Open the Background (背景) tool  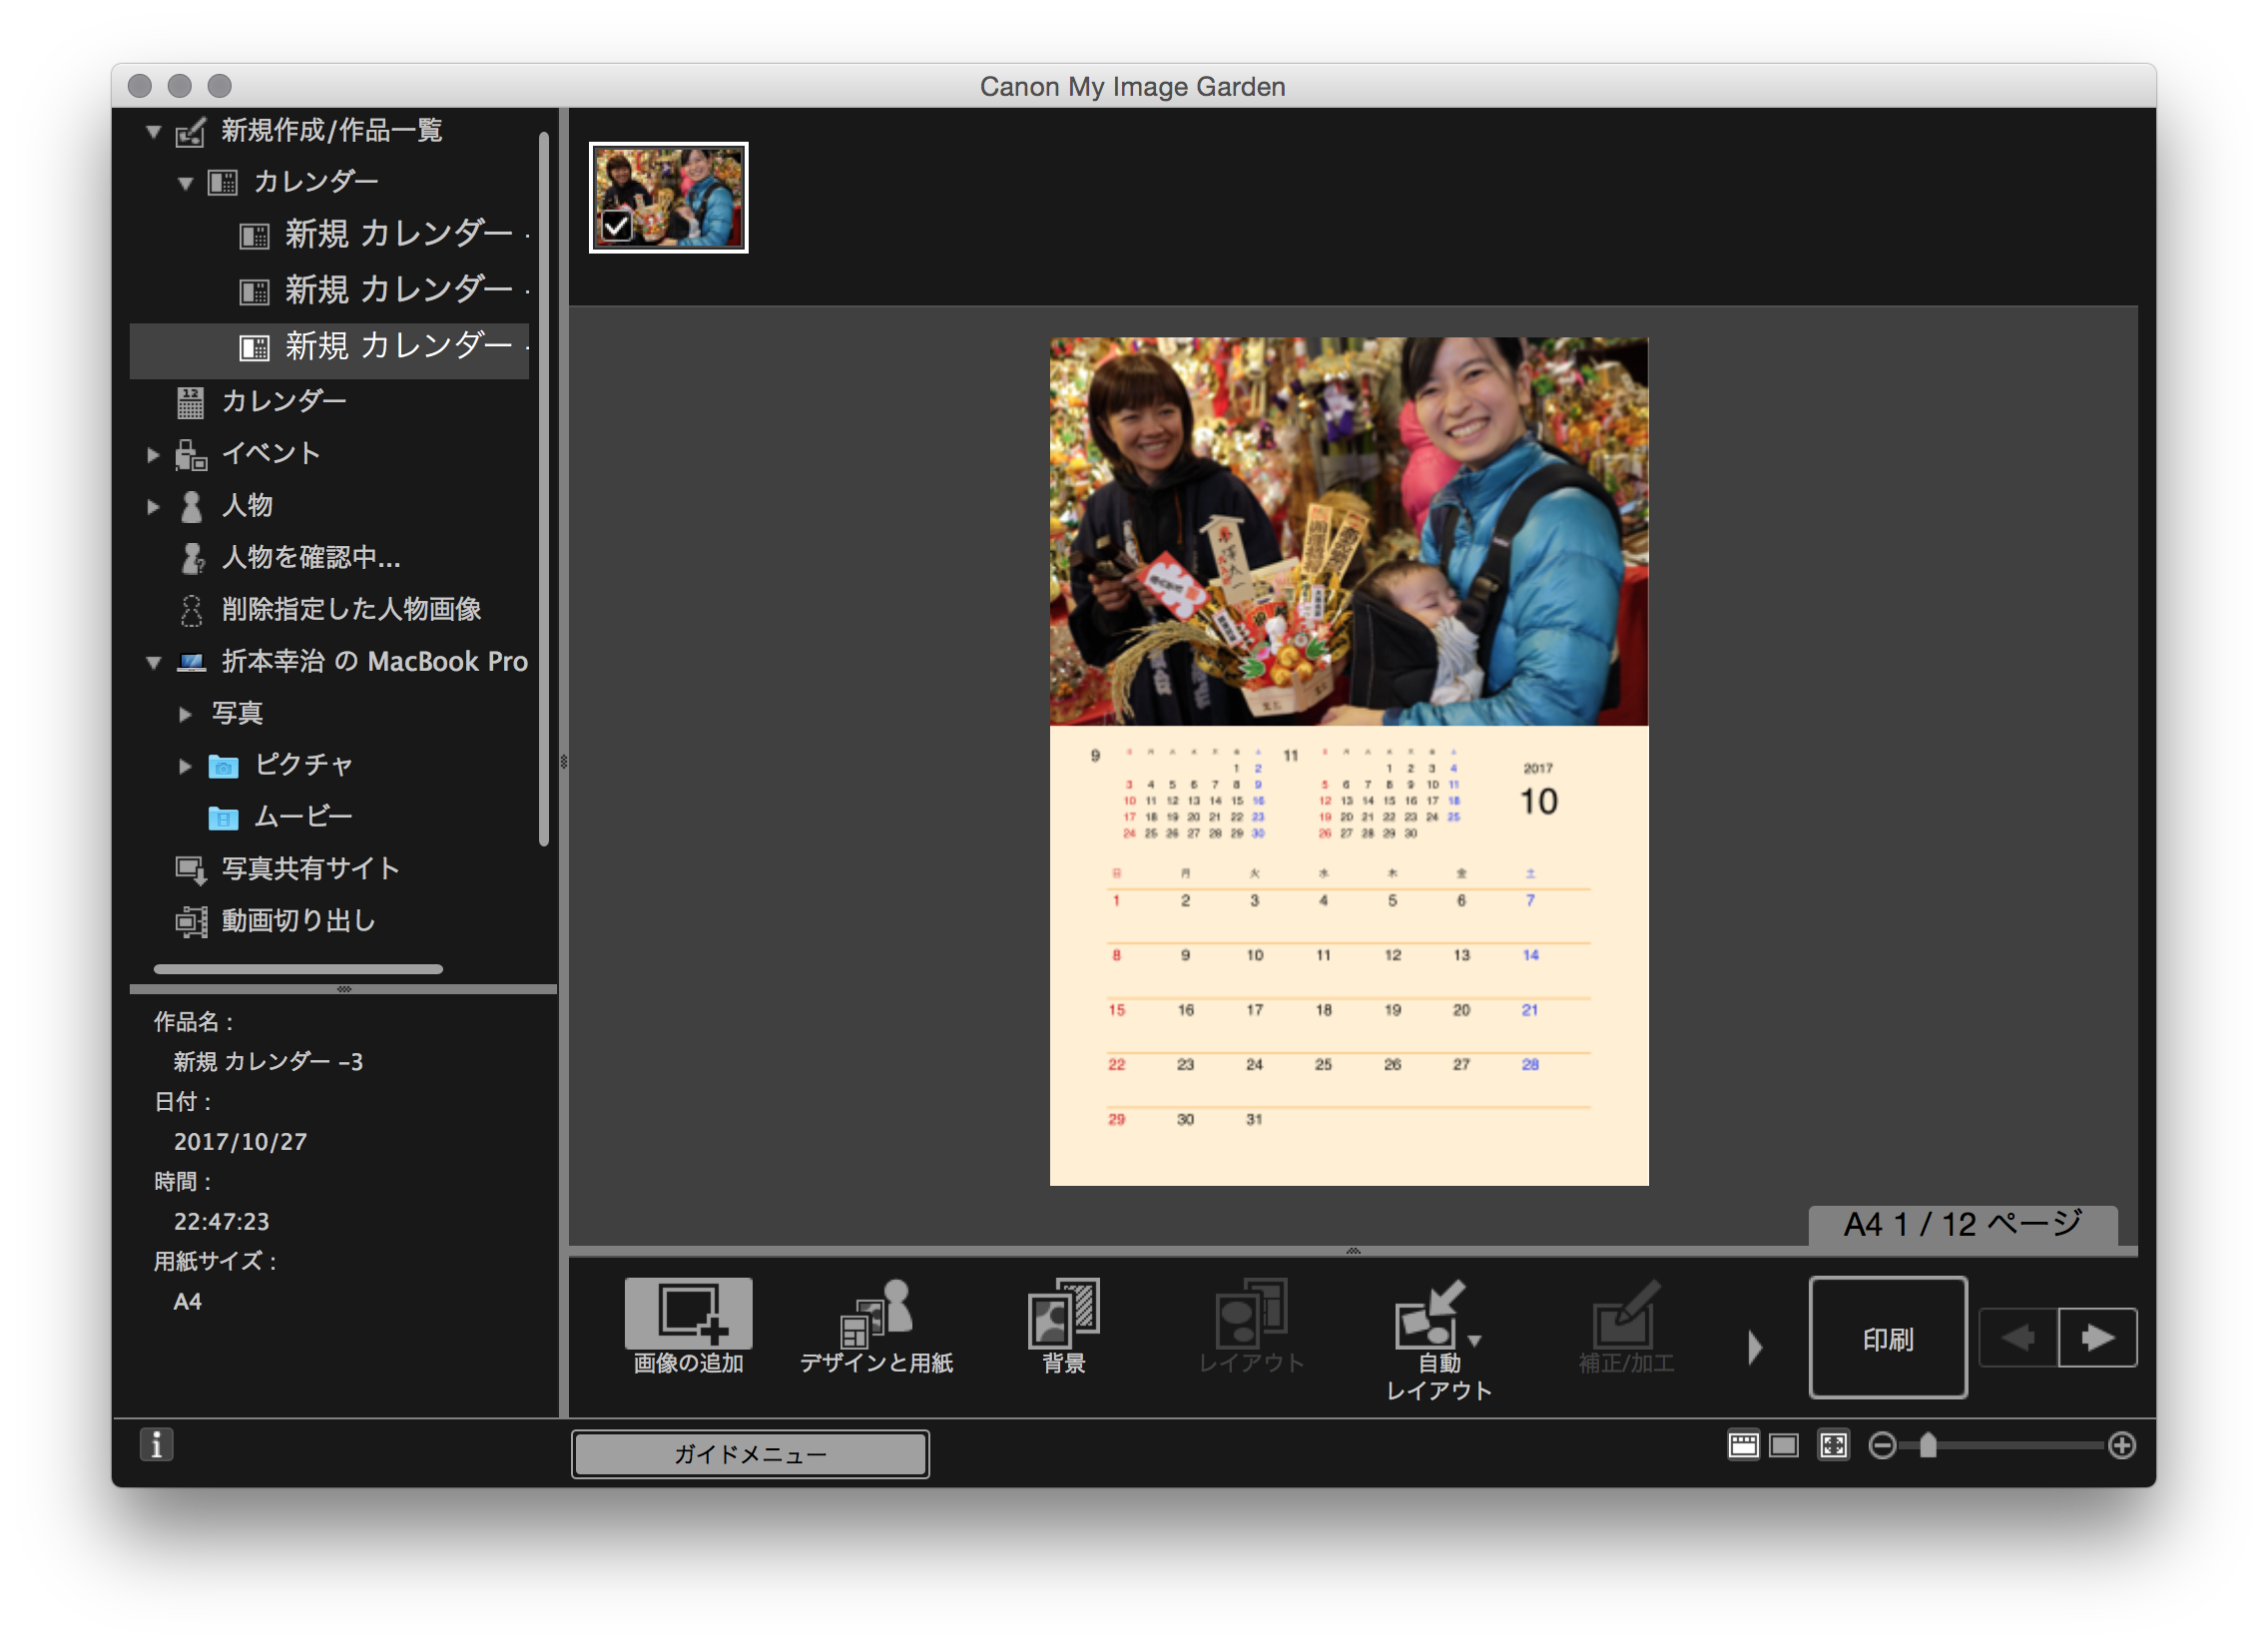(x=1063, y=1315)
